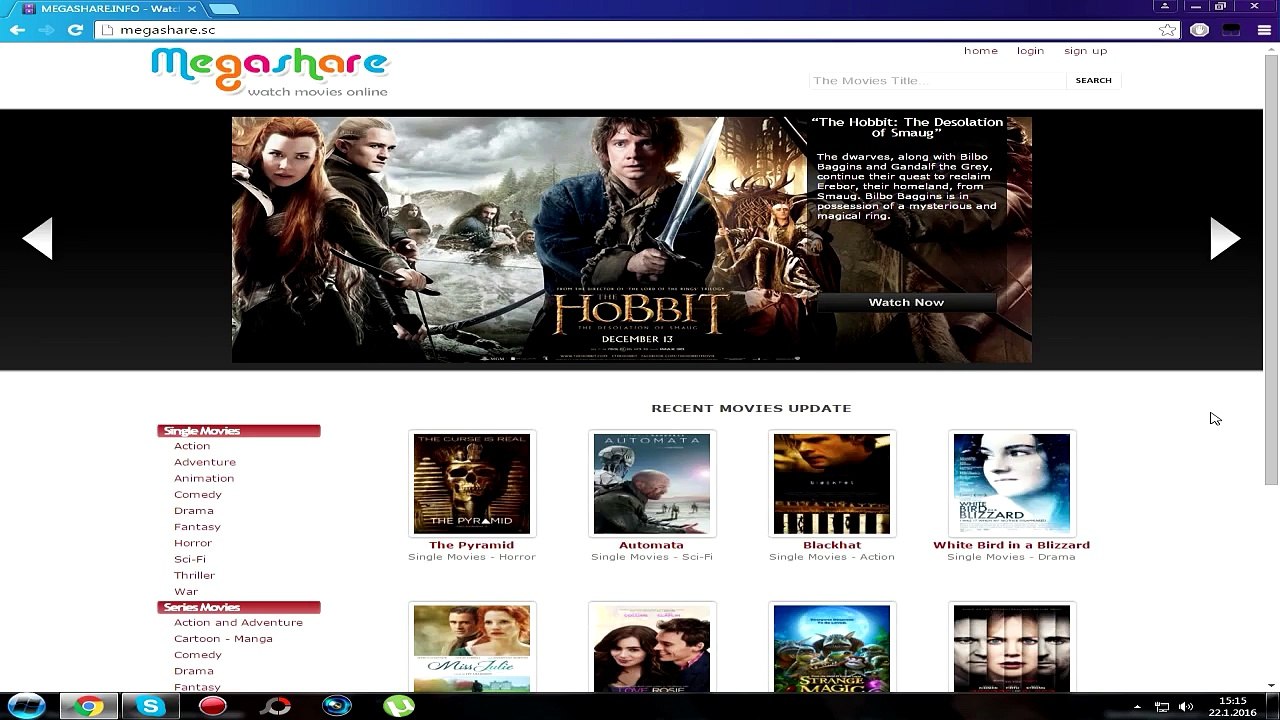Show the previous featured movie slide
The height and width of the screenshot is (720, 1280).
click(x=38, y=239)
